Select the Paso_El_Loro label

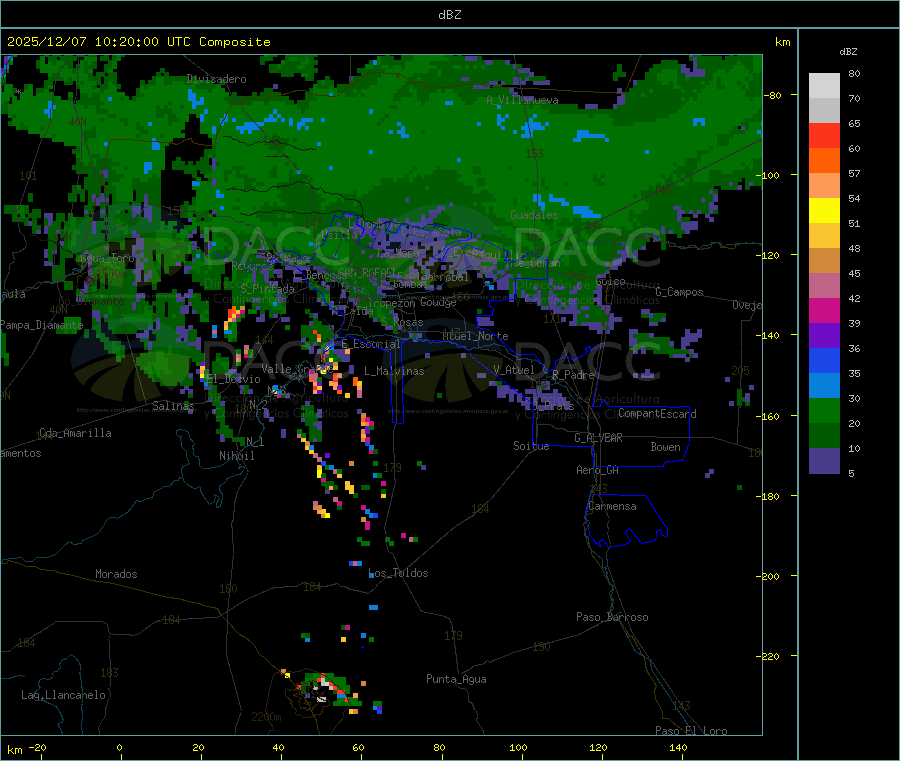691,731
